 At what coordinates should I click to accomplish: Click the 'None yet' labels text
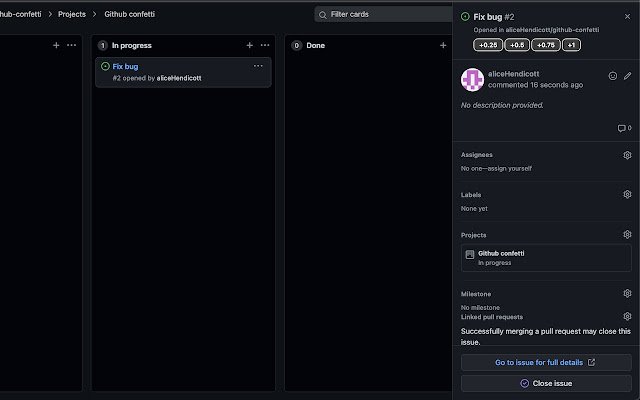474,209
